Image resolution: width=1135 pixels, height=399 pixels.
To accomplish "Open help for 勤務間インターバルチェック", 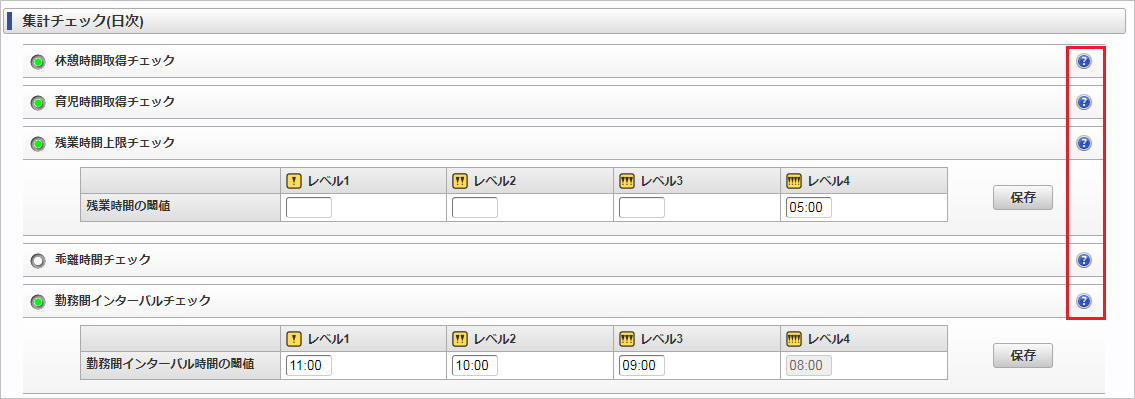I will tap(1084, 301).
